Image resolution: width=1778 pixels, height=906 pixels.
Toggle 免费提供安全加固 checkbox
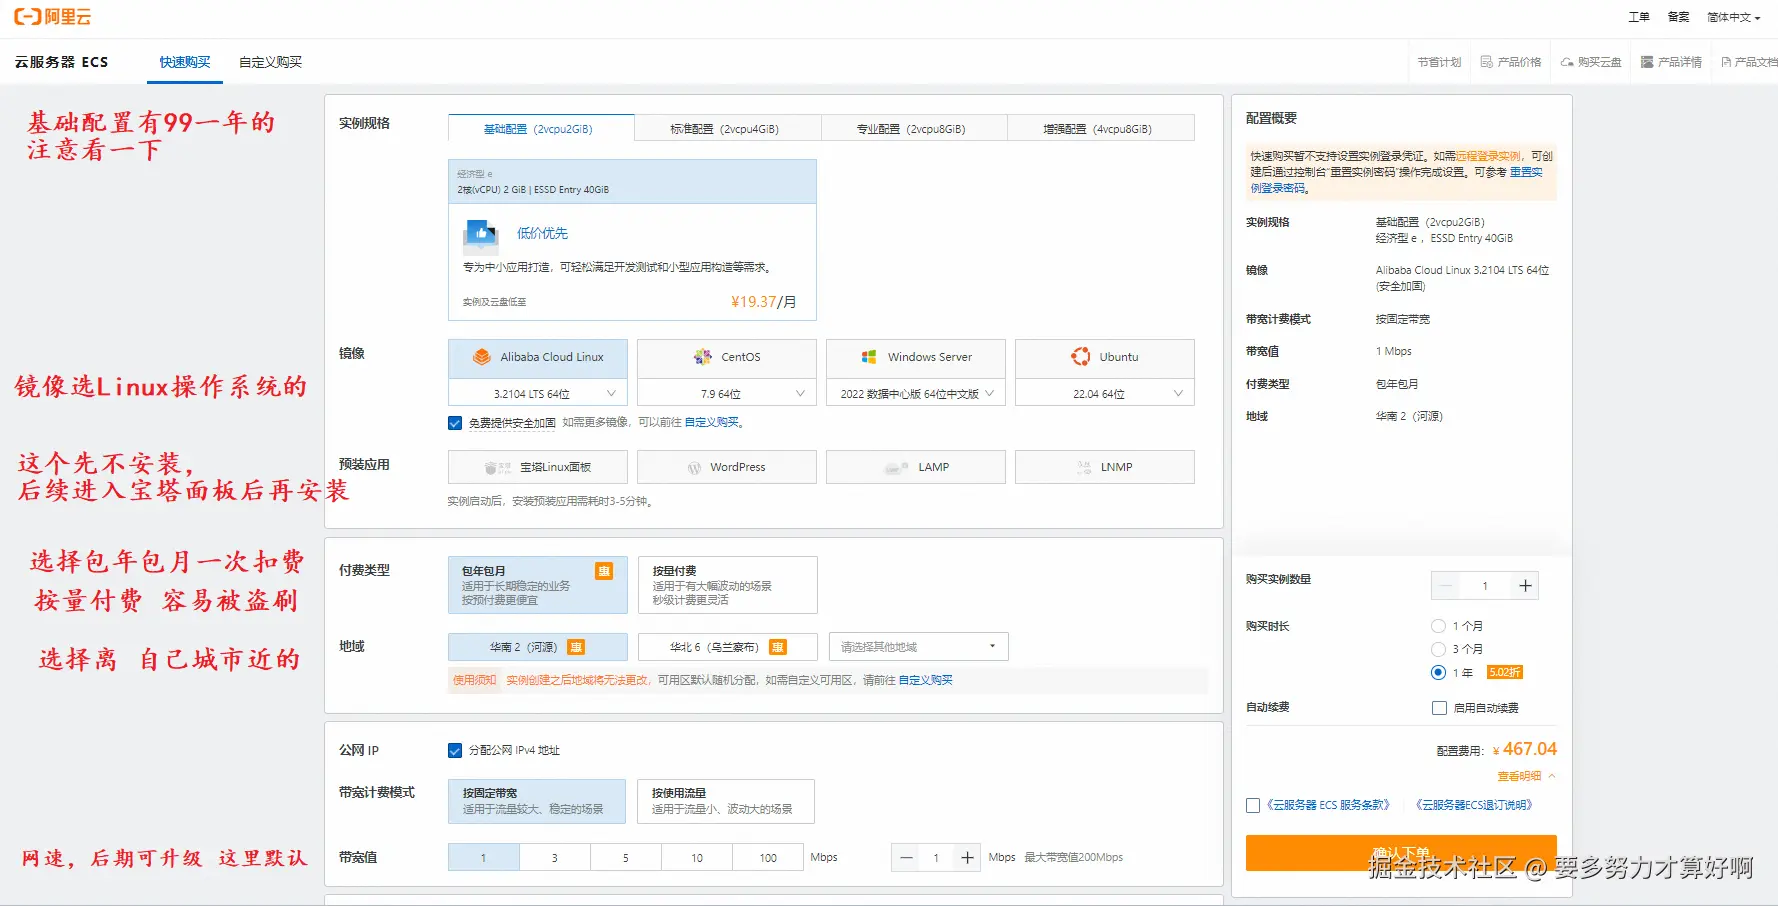[x=455, y=423]
